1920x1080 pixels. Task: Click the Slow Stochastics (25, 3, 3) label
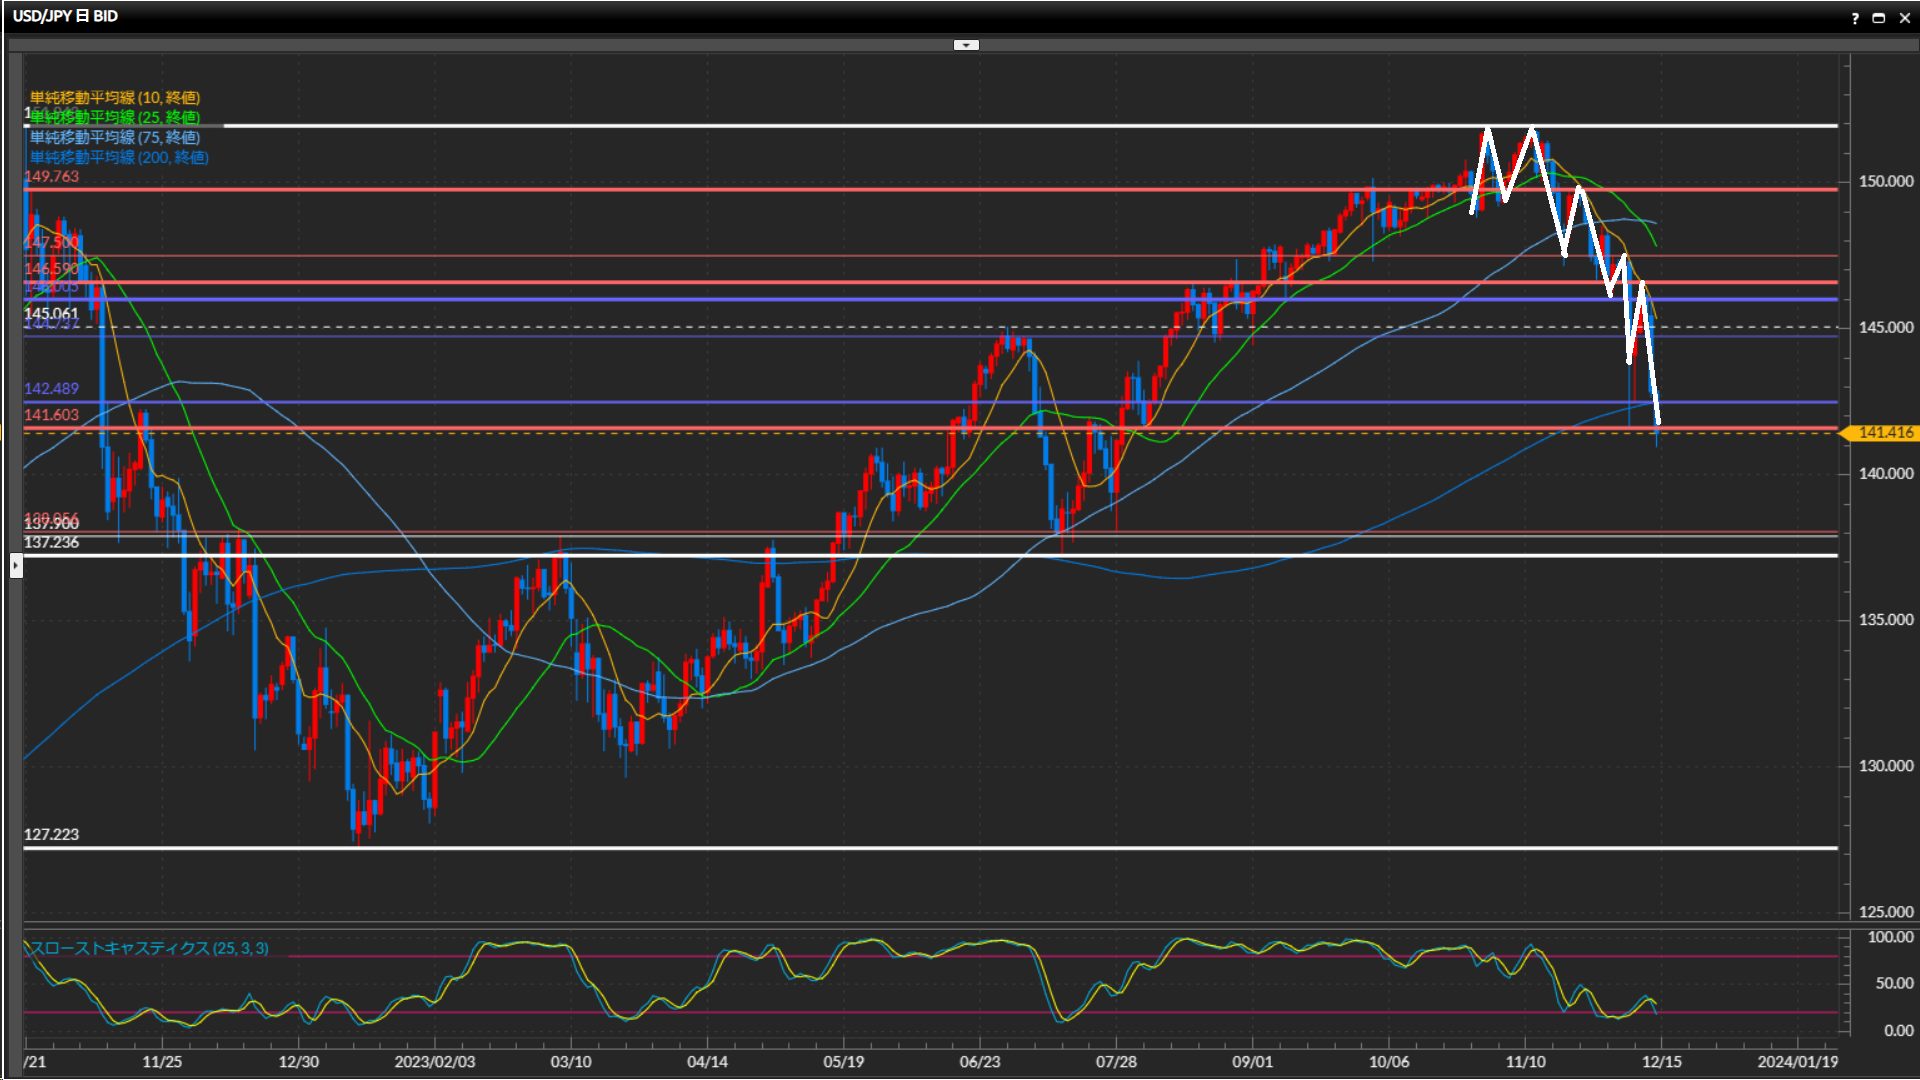(148, 948)
